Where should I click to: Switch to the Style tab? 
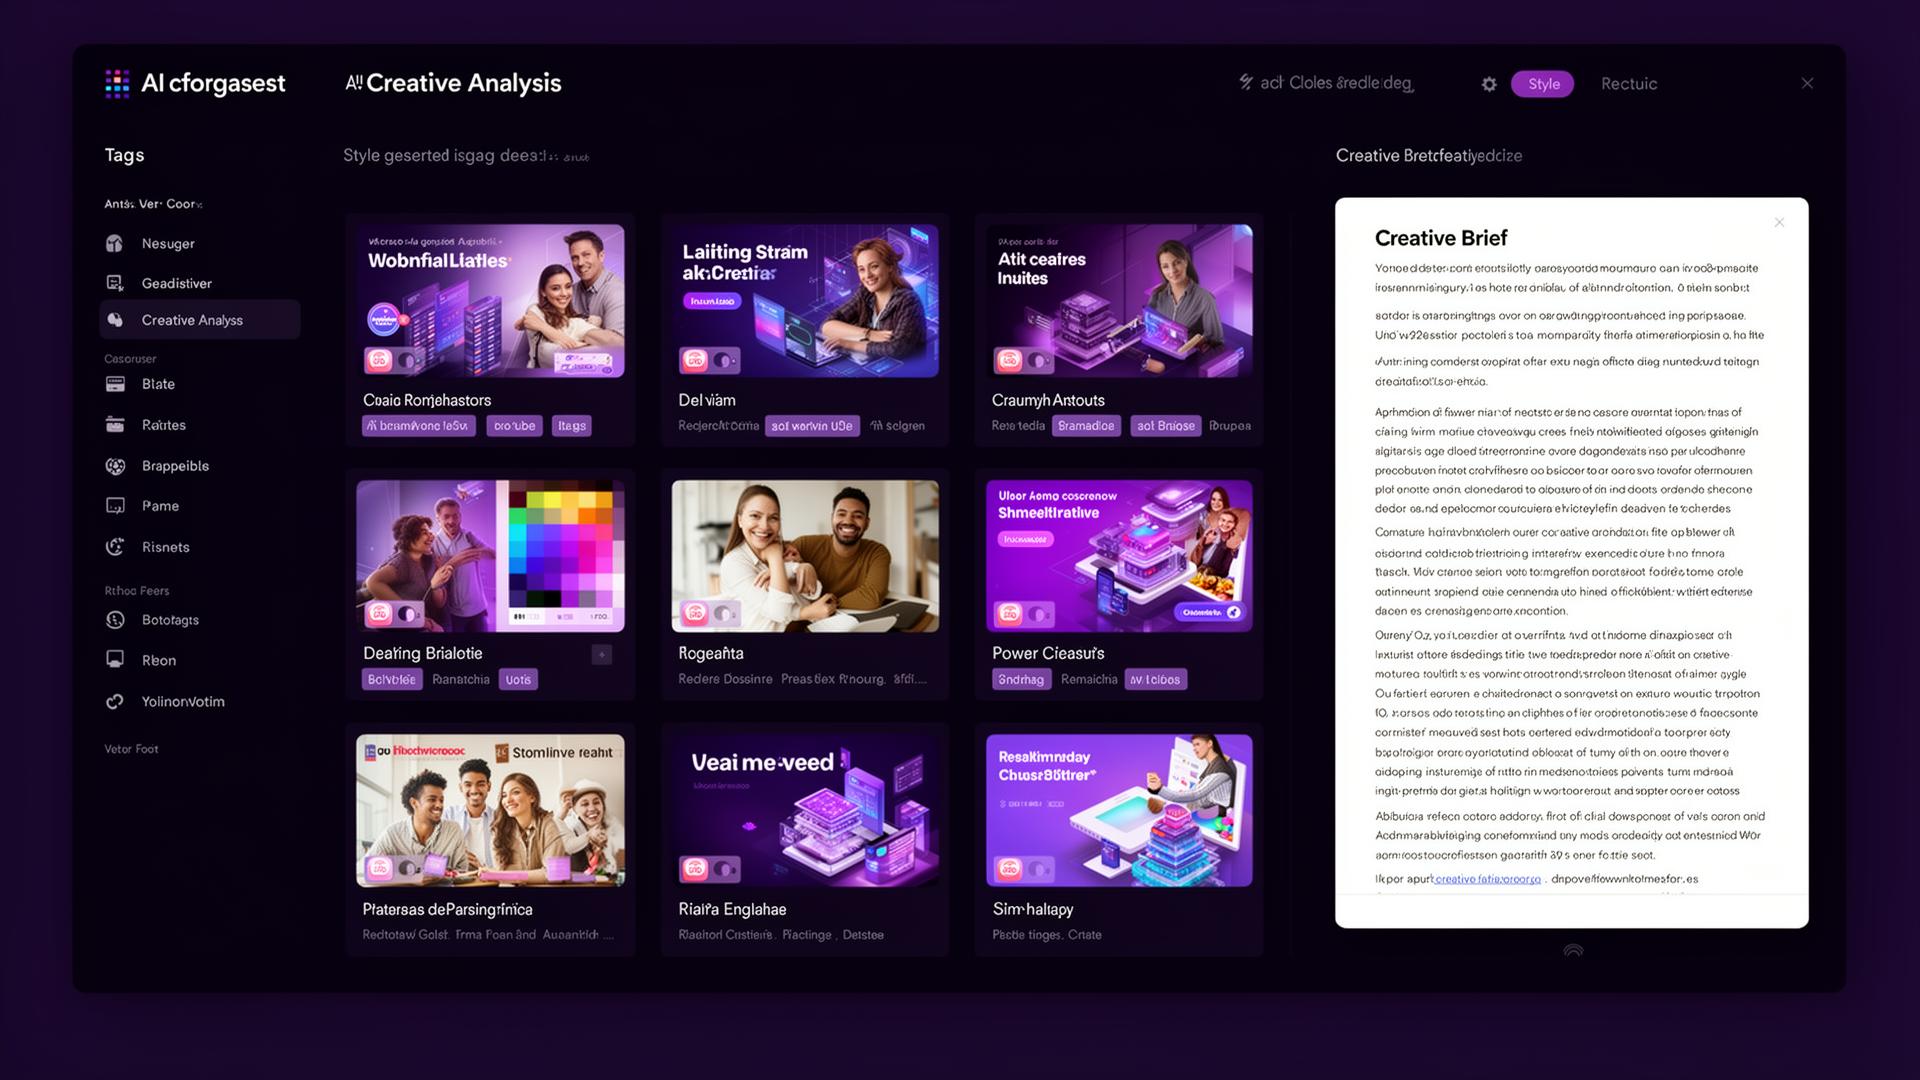(x=1543, y=84)
